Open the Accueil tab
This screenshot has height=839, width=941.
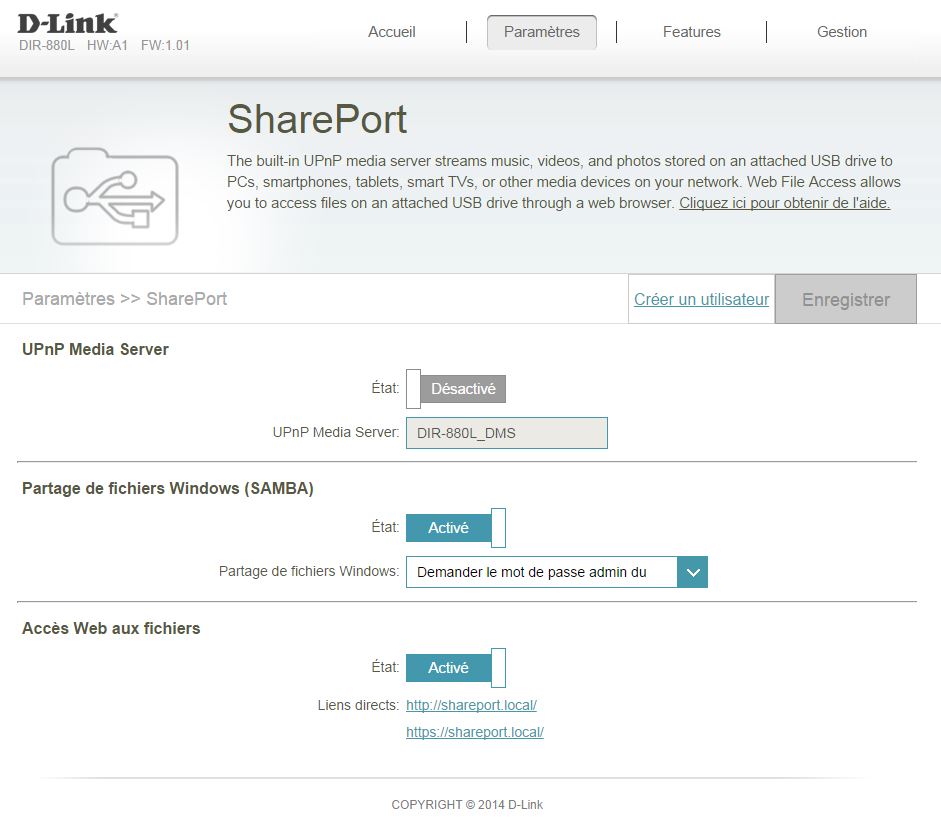click(x=391, y=32)
